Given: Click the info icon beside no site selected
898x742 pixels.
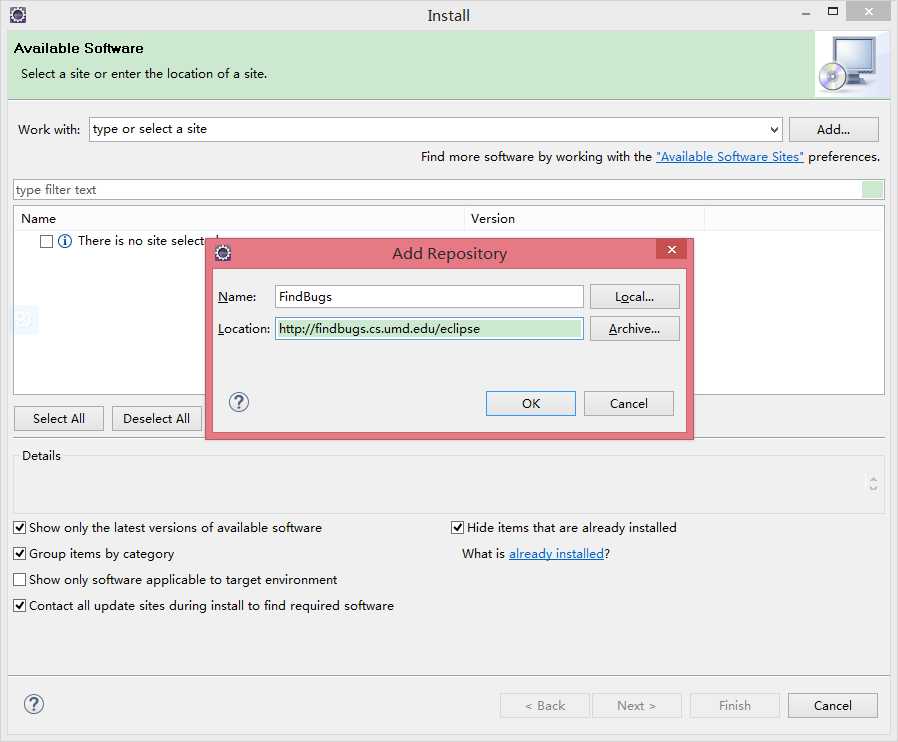Looking at the screenshot, I should (65, 241).
